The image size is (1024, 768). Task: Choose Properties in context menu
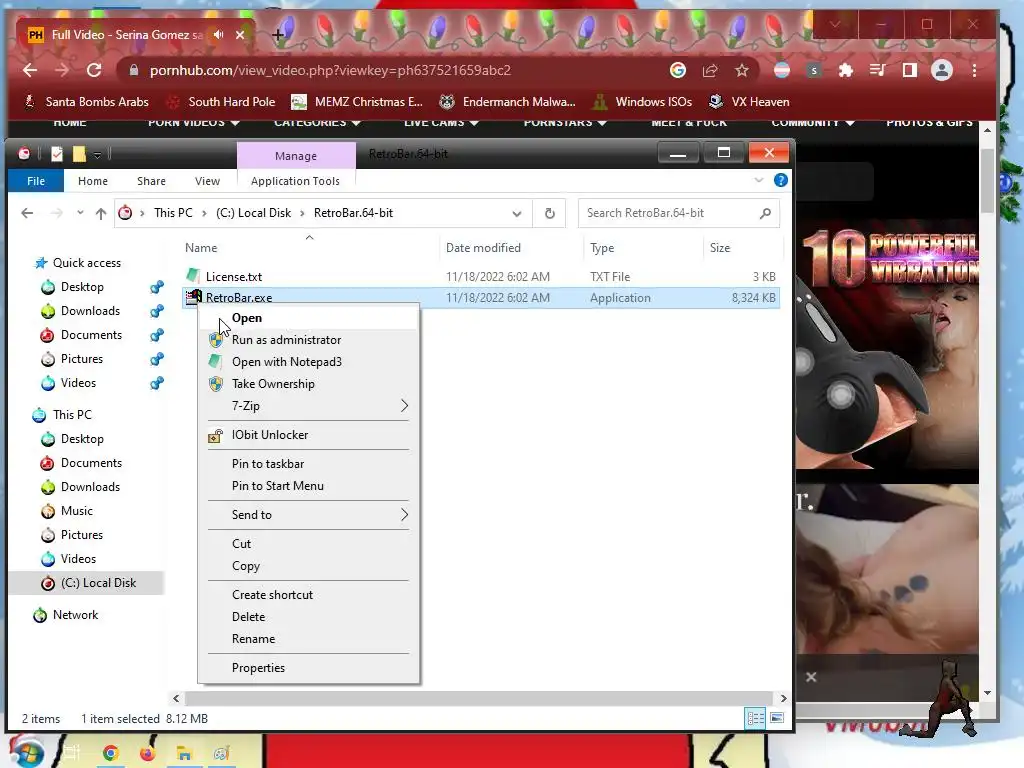tap(258, 667)
